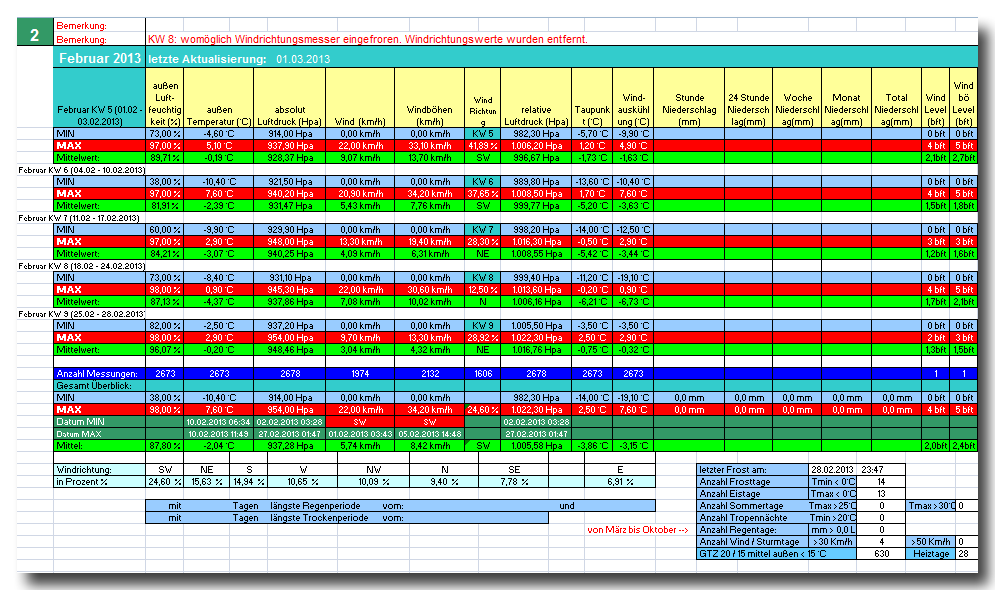Select the humidity mean value '89,71 %'
The width and height of the screenshot is (995, 590).
165,158
